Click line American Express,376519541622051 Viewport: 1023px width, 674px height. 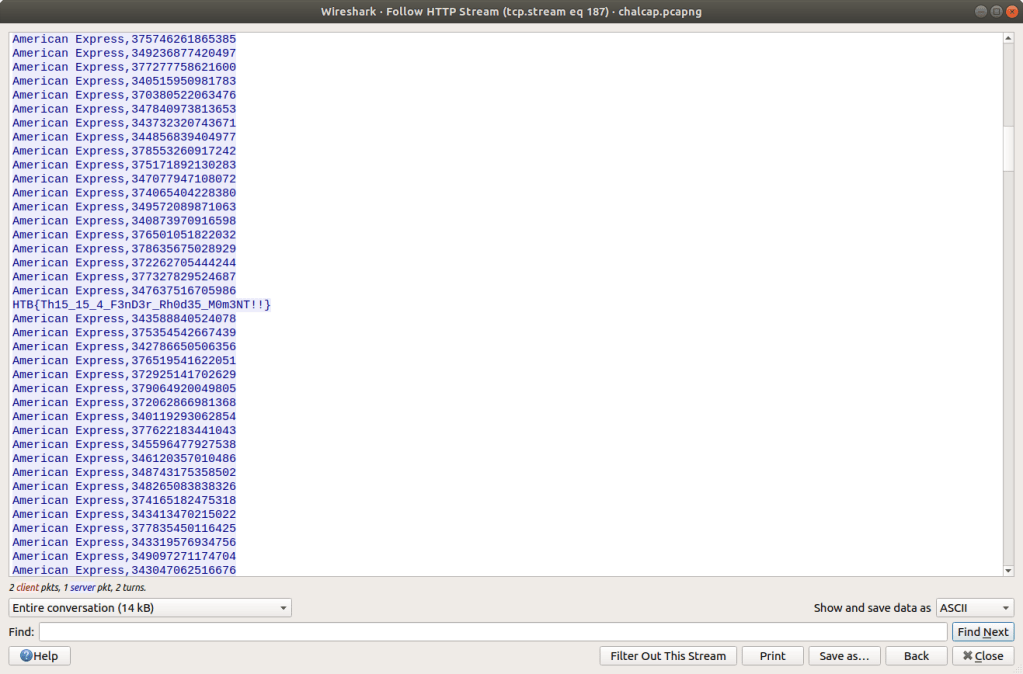pos(124,361)
